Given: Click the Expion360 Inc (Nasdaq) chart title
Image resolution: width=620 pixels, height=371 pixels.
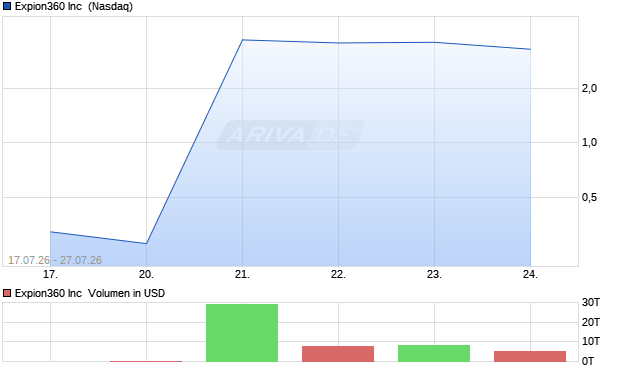Looking at the screenshot, I should coord(74,6).
